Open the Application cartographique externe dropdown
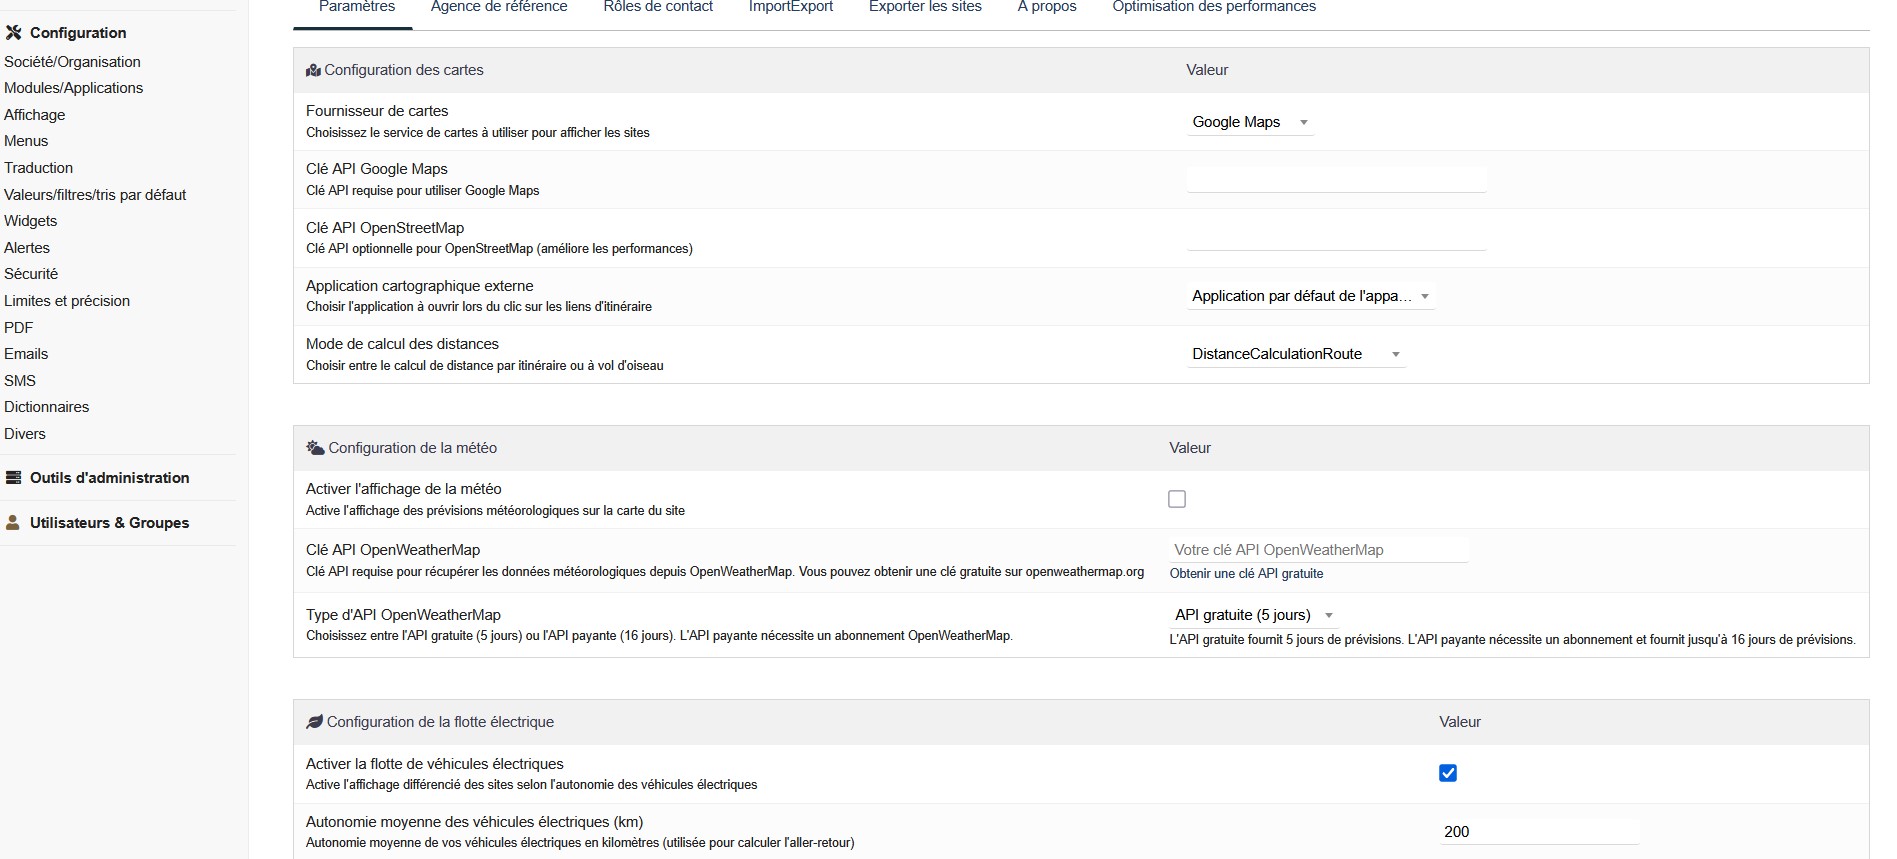1897x859 pixels. [x=1311, y=296]
